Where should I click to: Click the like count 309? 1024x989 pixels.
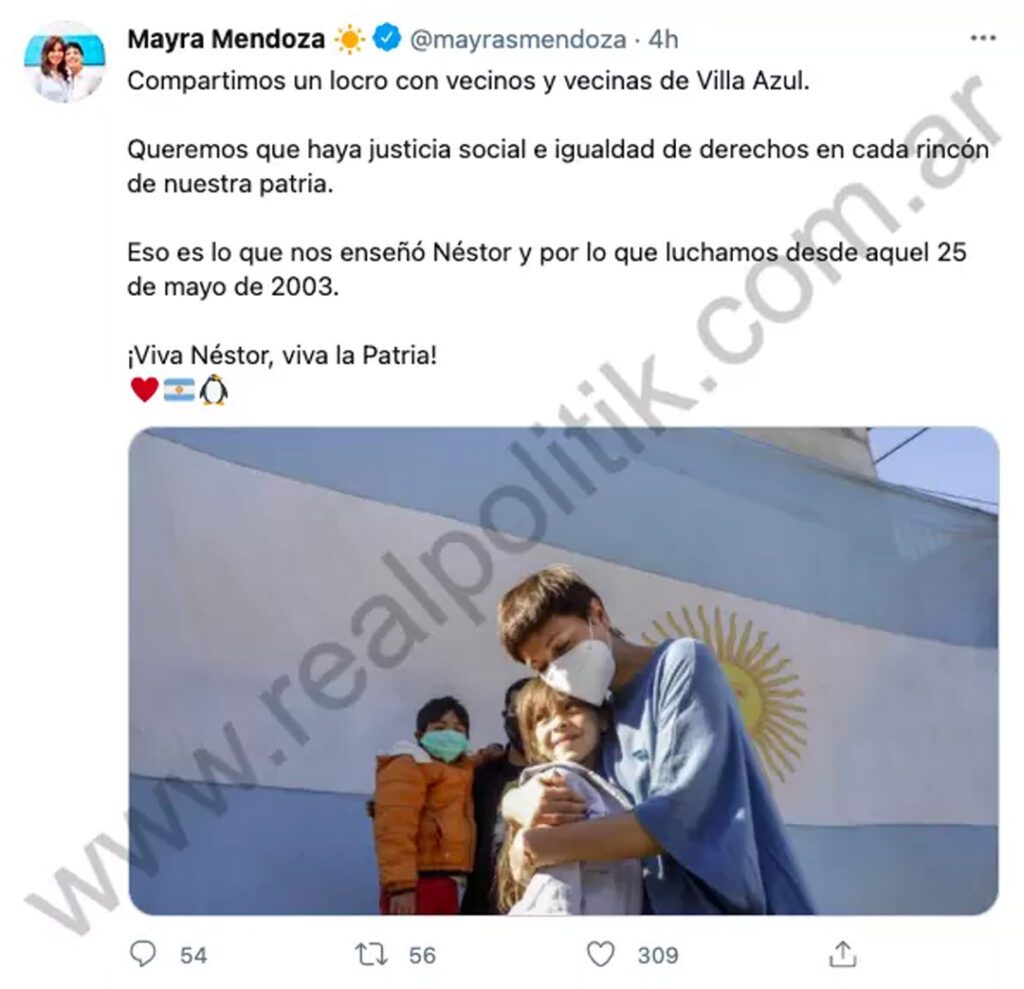tap(658, 956)
